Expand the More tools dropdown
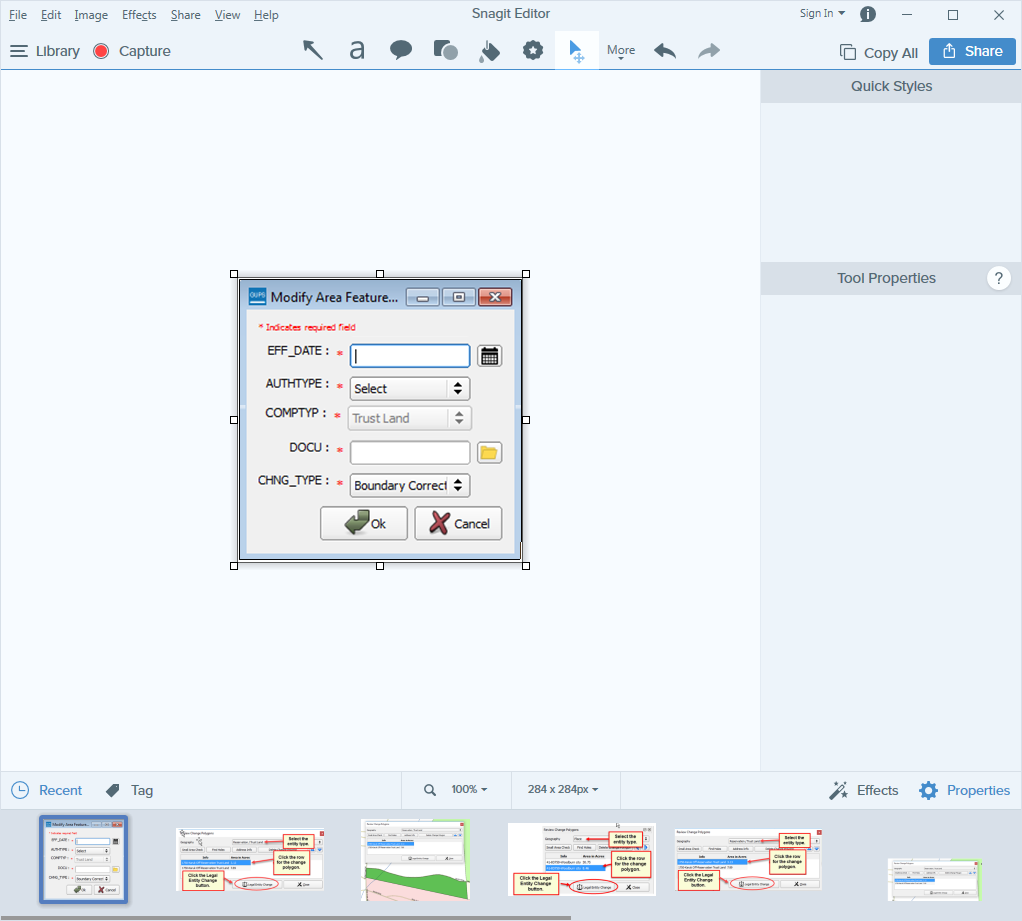 coord(621,51)
